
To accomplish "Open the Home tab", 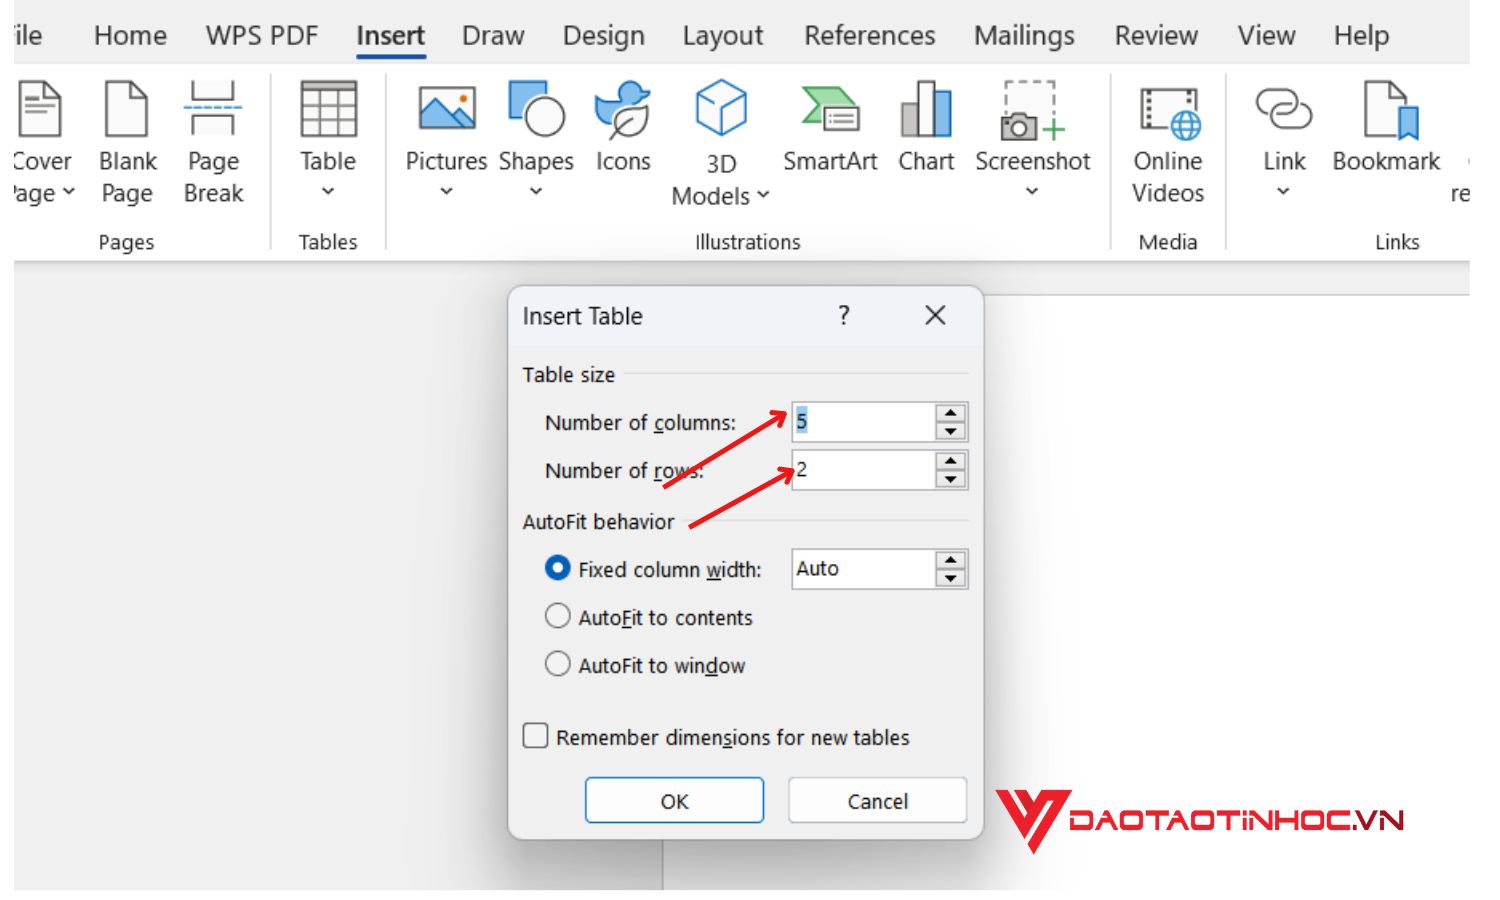I will pyautogui.click(x=130, y=36).
